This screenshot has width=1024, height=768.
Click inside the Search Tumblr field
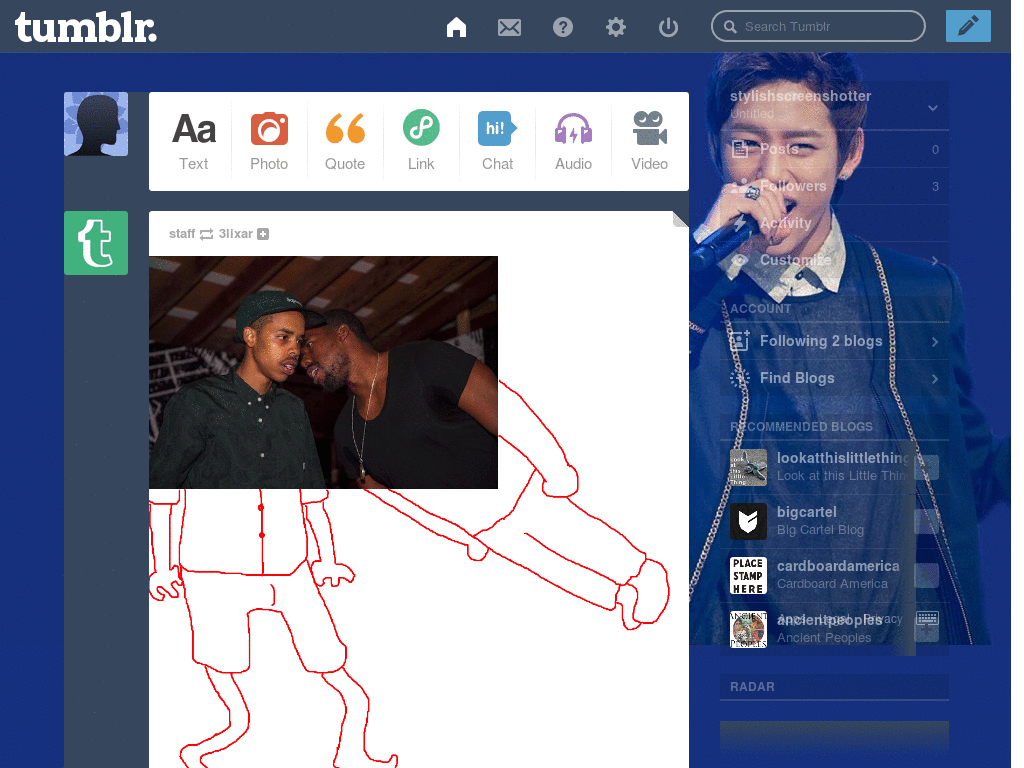pyautogui.click(x=818, y=26)
